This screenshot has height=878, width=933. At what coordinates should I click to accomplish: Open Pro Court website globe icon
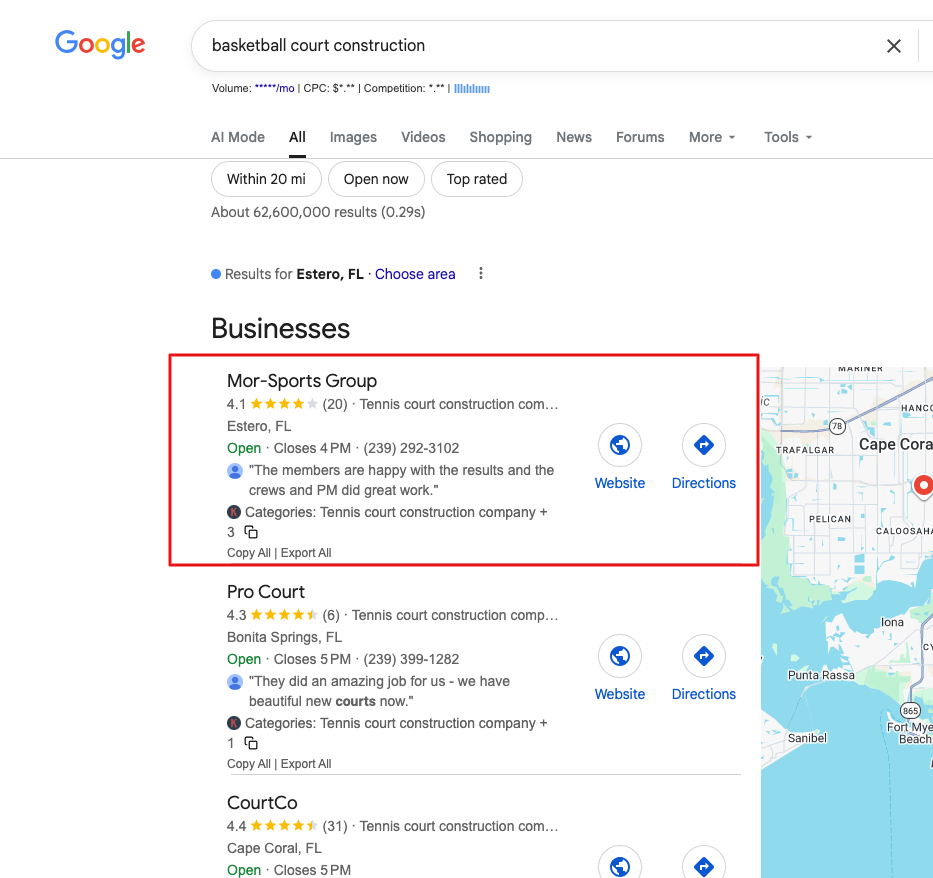tap(620, 656)
